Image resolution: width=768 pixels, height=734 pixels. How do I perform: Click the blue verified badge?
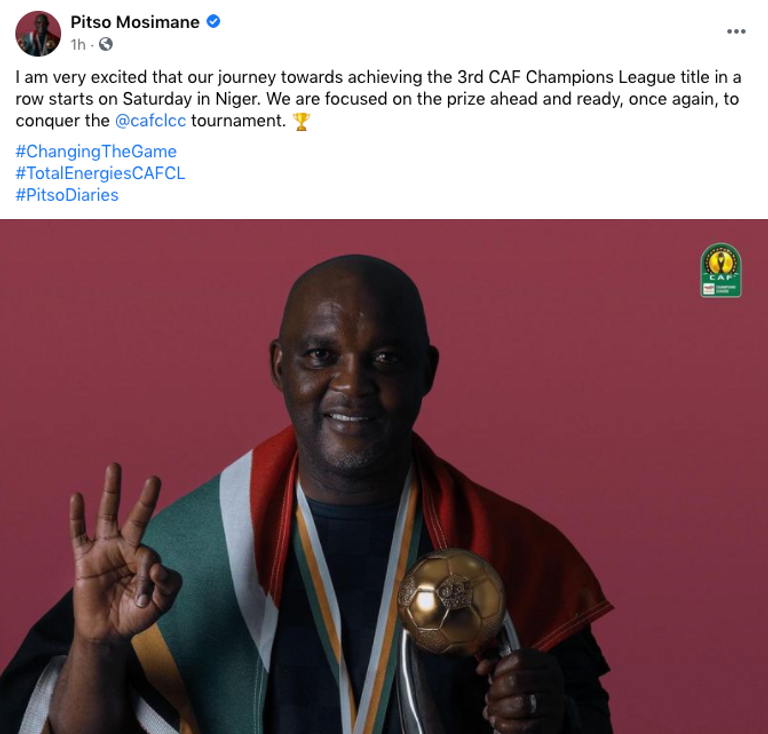click(214, 22)
